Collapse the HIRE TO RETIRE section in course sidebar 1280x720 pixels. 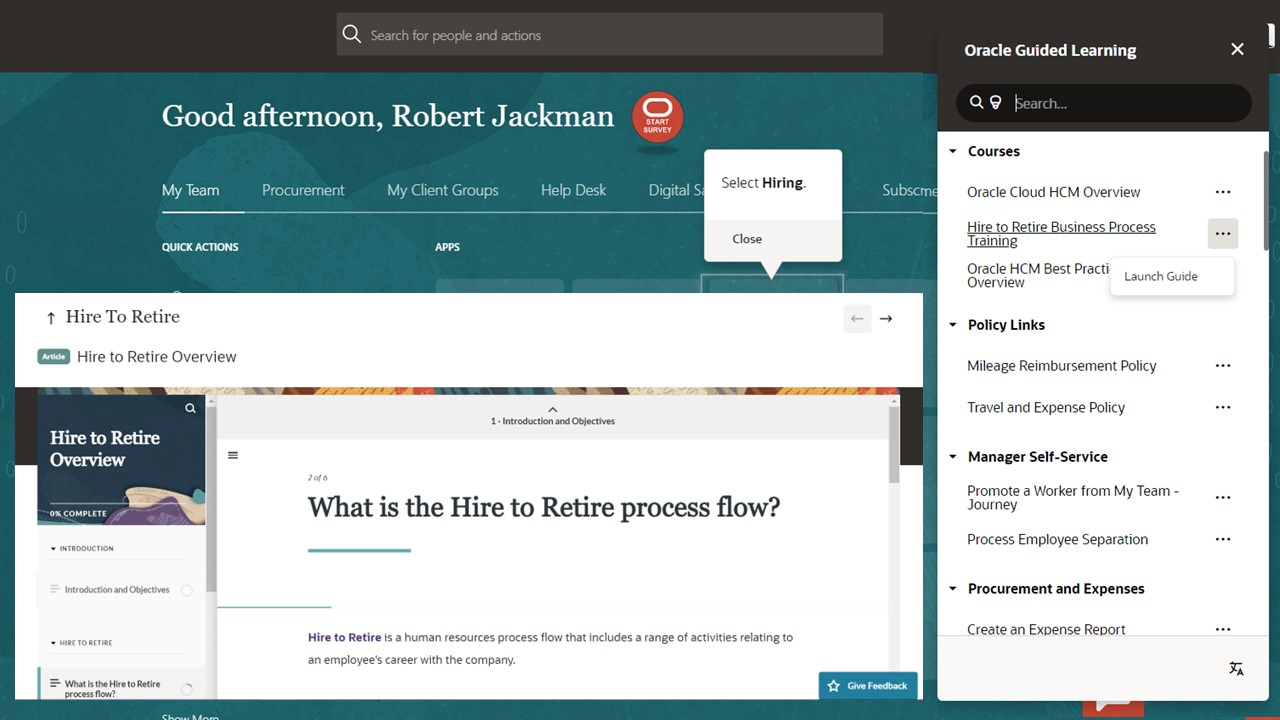(x=53, y=643)
